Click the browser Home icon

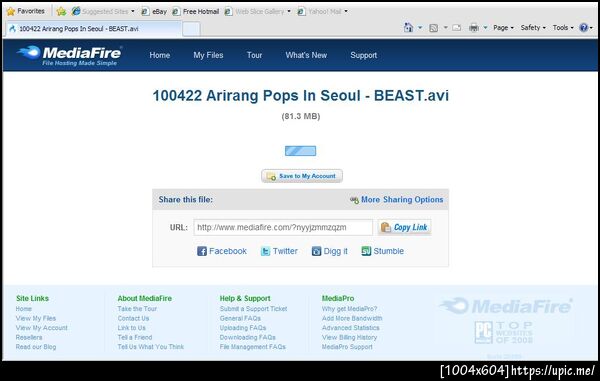[408, 28]
